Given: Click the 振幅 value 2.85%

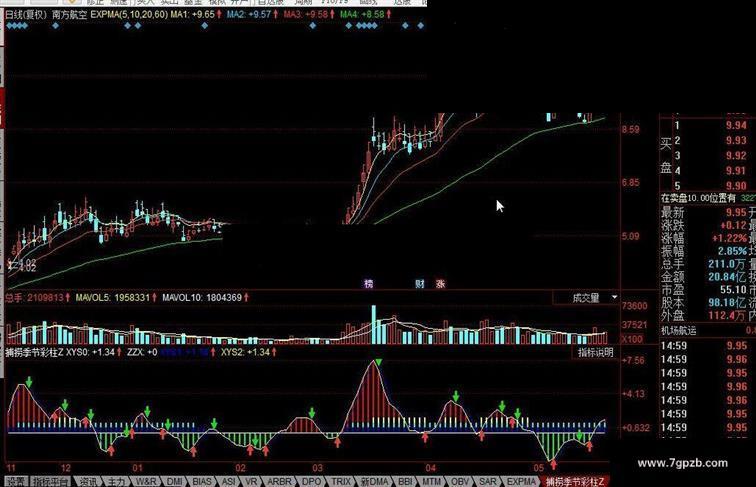Looking at the screenshot, I should (732, 251).
